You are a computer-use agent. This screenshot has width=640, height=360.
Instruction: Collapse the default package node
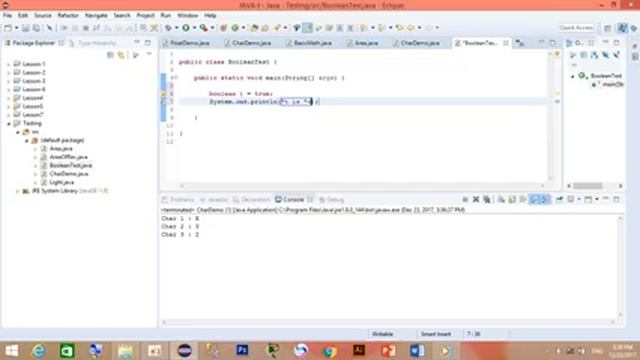point(27,140)
